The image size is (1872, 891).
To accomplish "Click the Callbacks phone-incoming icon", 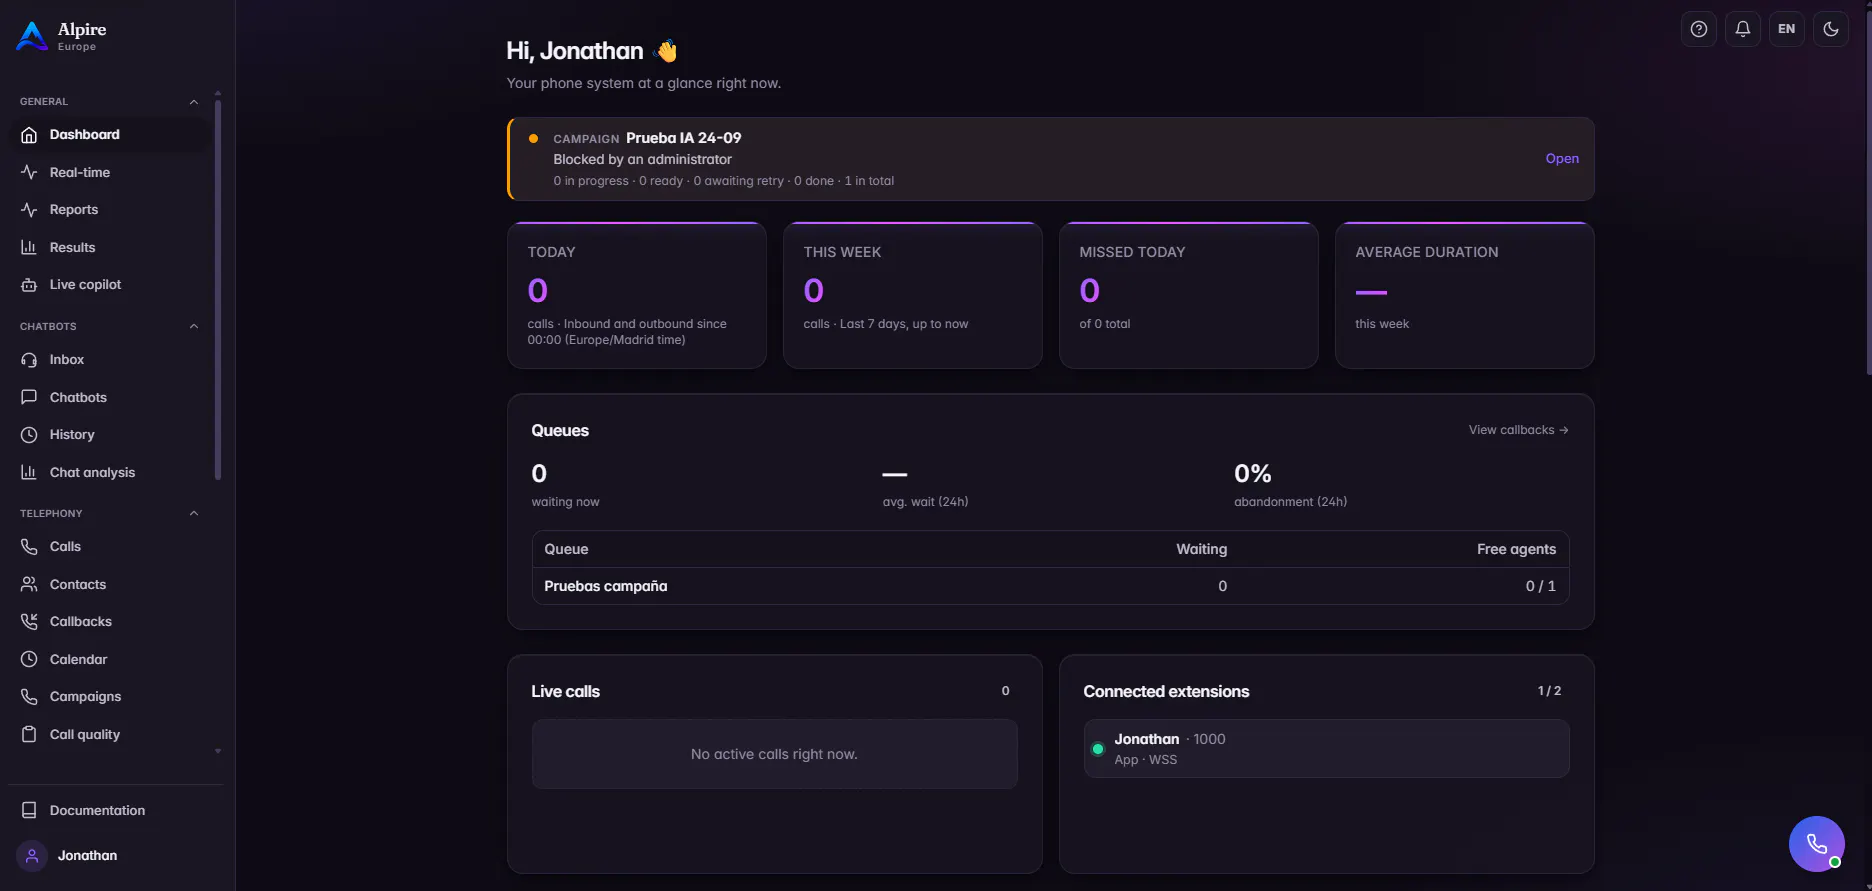I will tap(29, 622).
